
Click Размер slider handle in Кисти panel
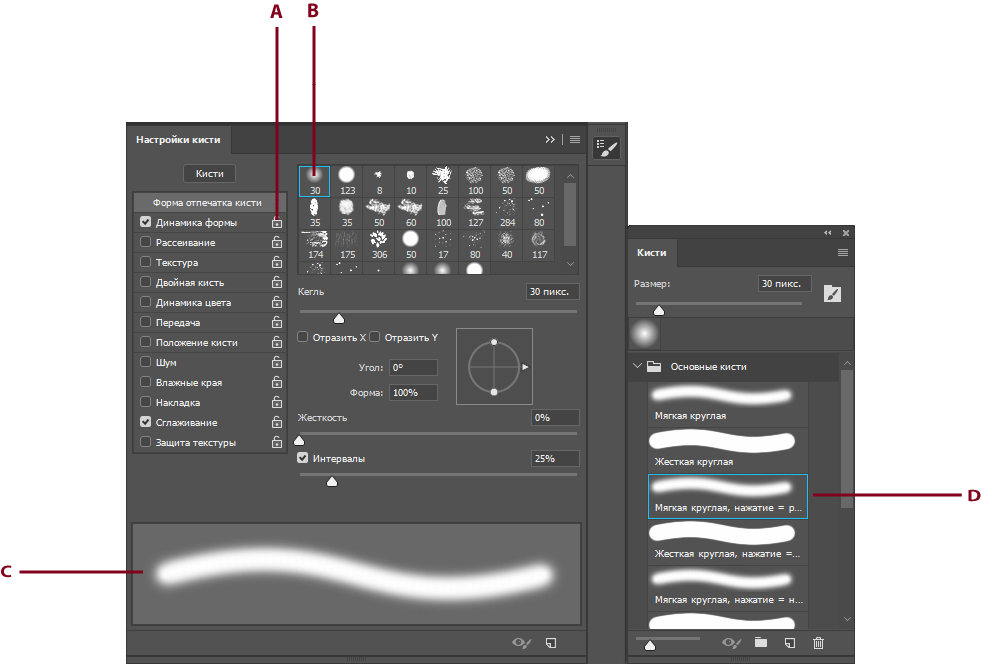point(659,310)
